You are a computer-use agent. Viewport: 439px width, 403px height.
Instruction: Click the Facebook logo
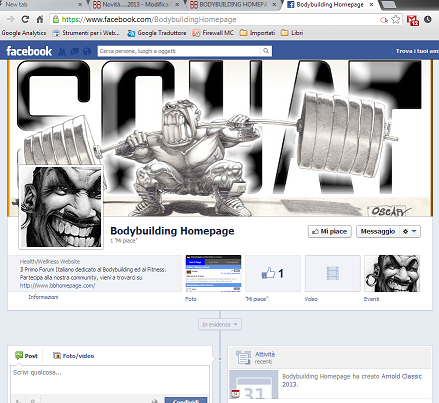click(29, 51)
